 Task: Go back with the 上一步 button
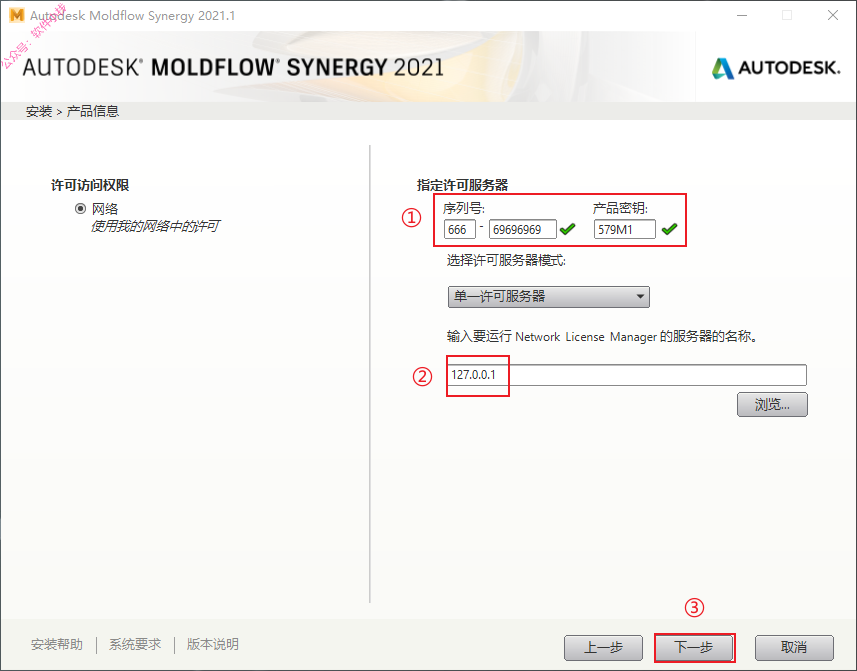click(x=603, y=648)
